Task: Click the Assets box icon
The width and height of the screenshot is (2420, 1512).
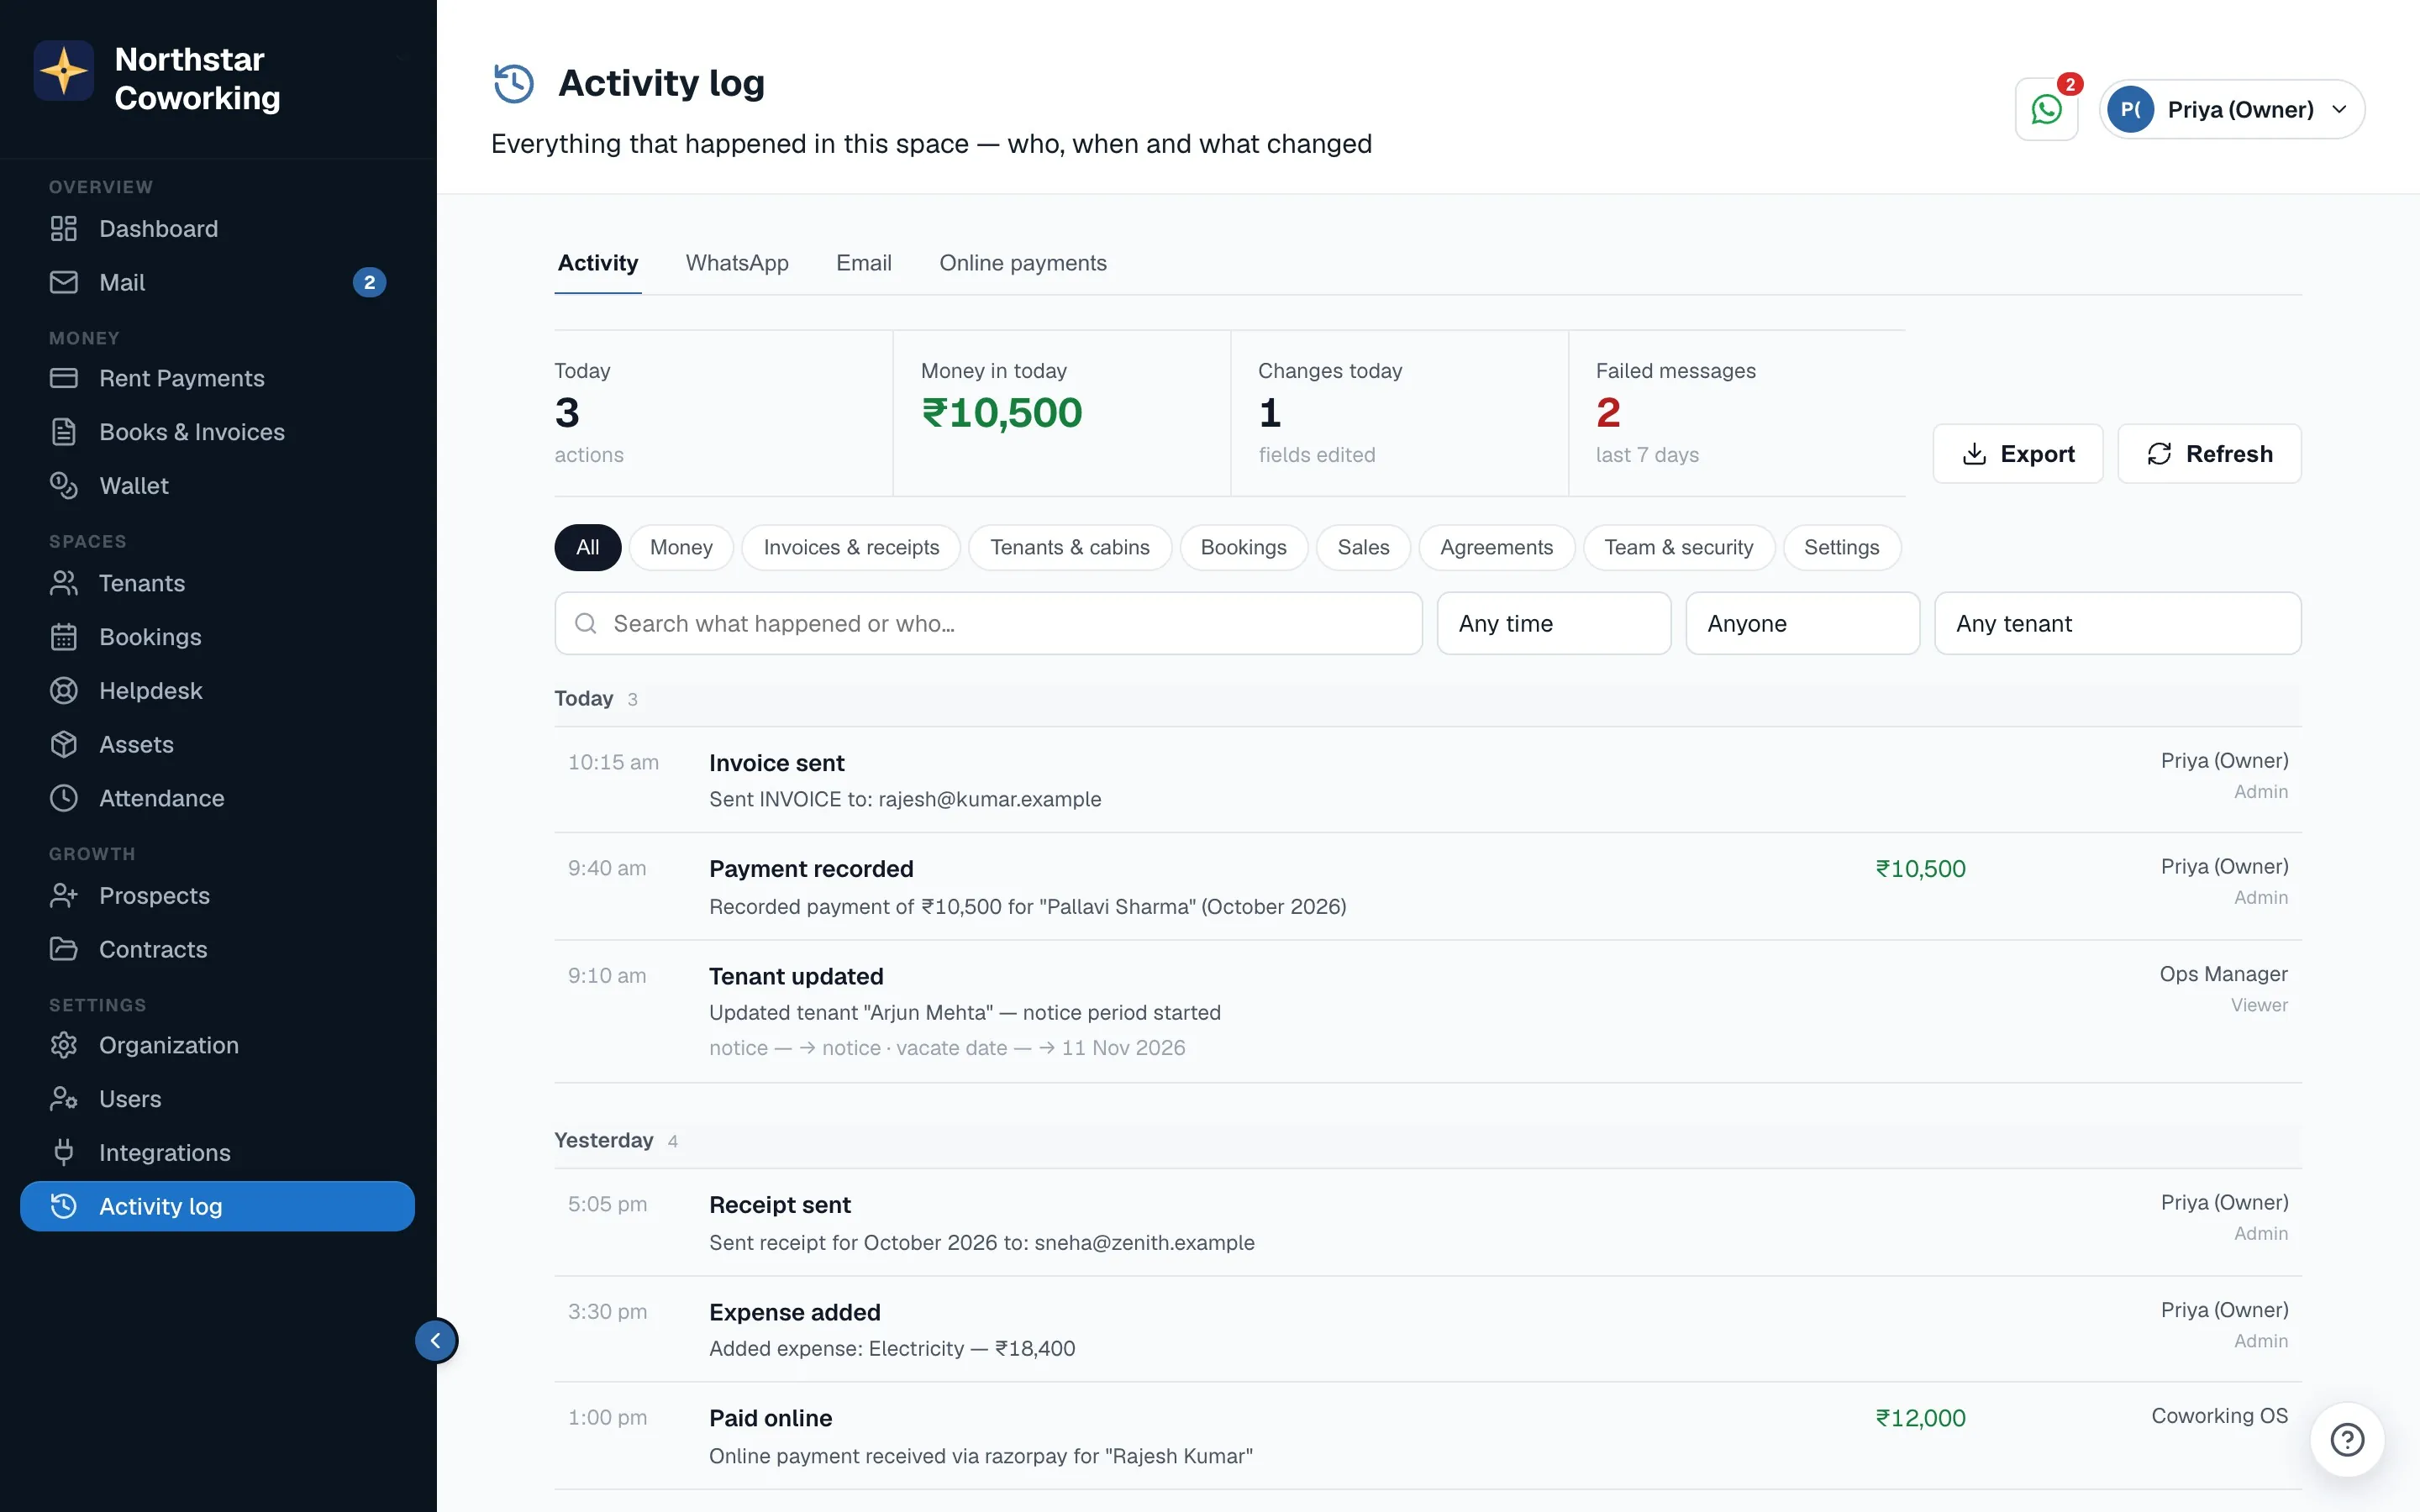Action: click(x=64, y=745)
